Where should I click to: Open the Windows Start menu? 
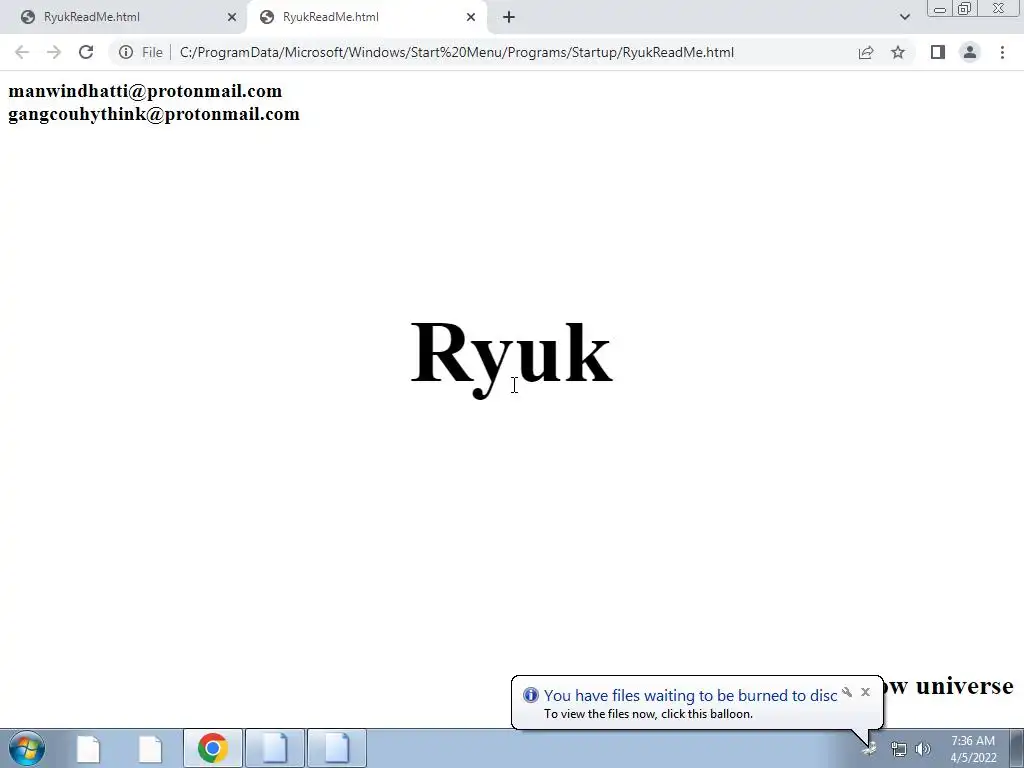pos(27,748)
